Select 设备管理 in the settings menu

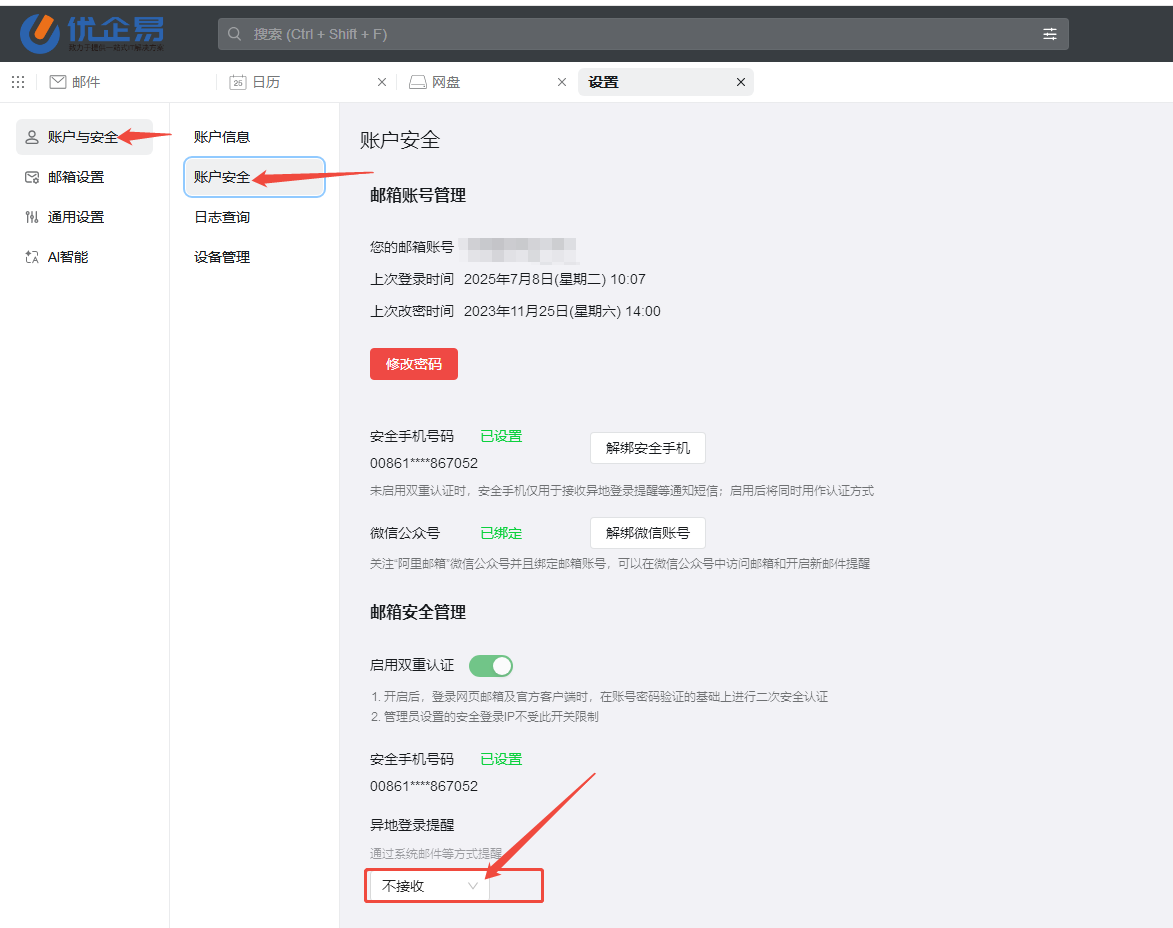(x=221, y=256)
